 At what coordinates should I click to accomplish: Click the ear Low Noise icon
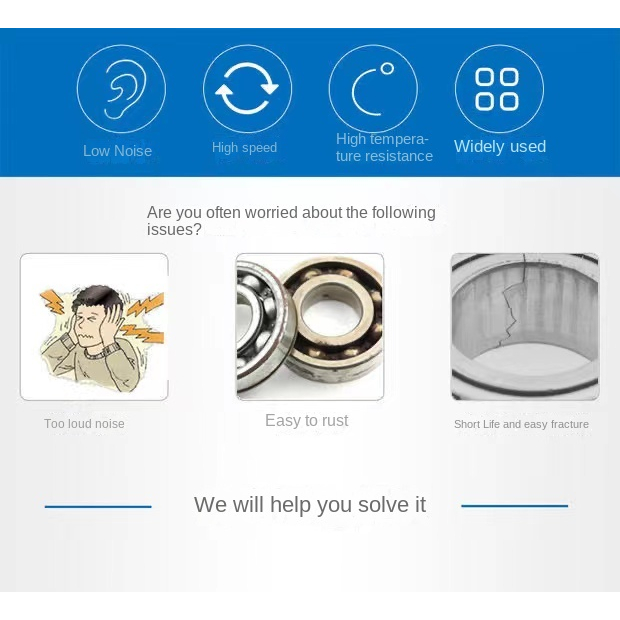click(x=121, y=89)
